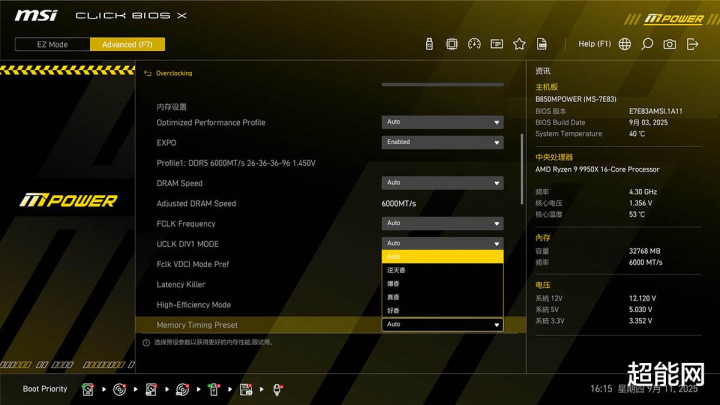
Task: Expand the FCLK Frequency dropdown
Action: (442, 223)
